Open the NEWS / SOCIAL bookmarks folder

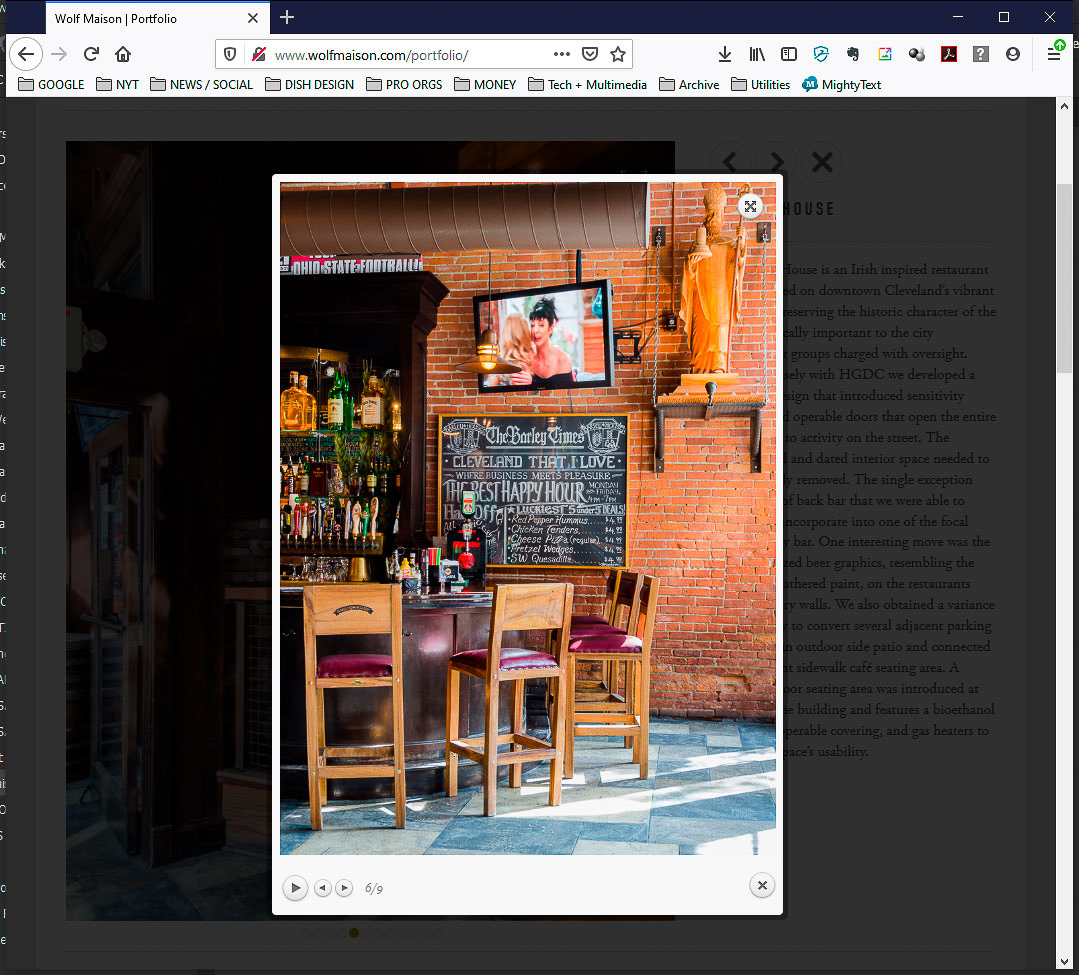point(201,85)
